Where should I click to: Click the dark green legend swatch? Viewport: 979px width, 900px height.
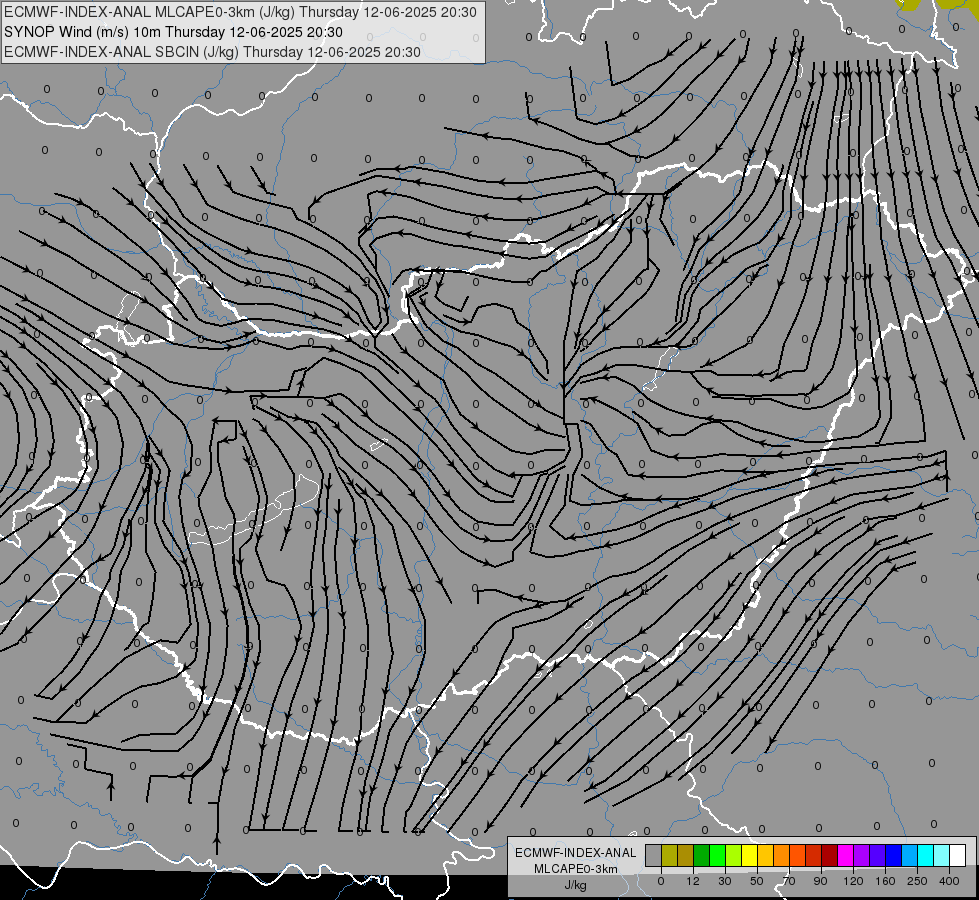(x=702, y=855)
